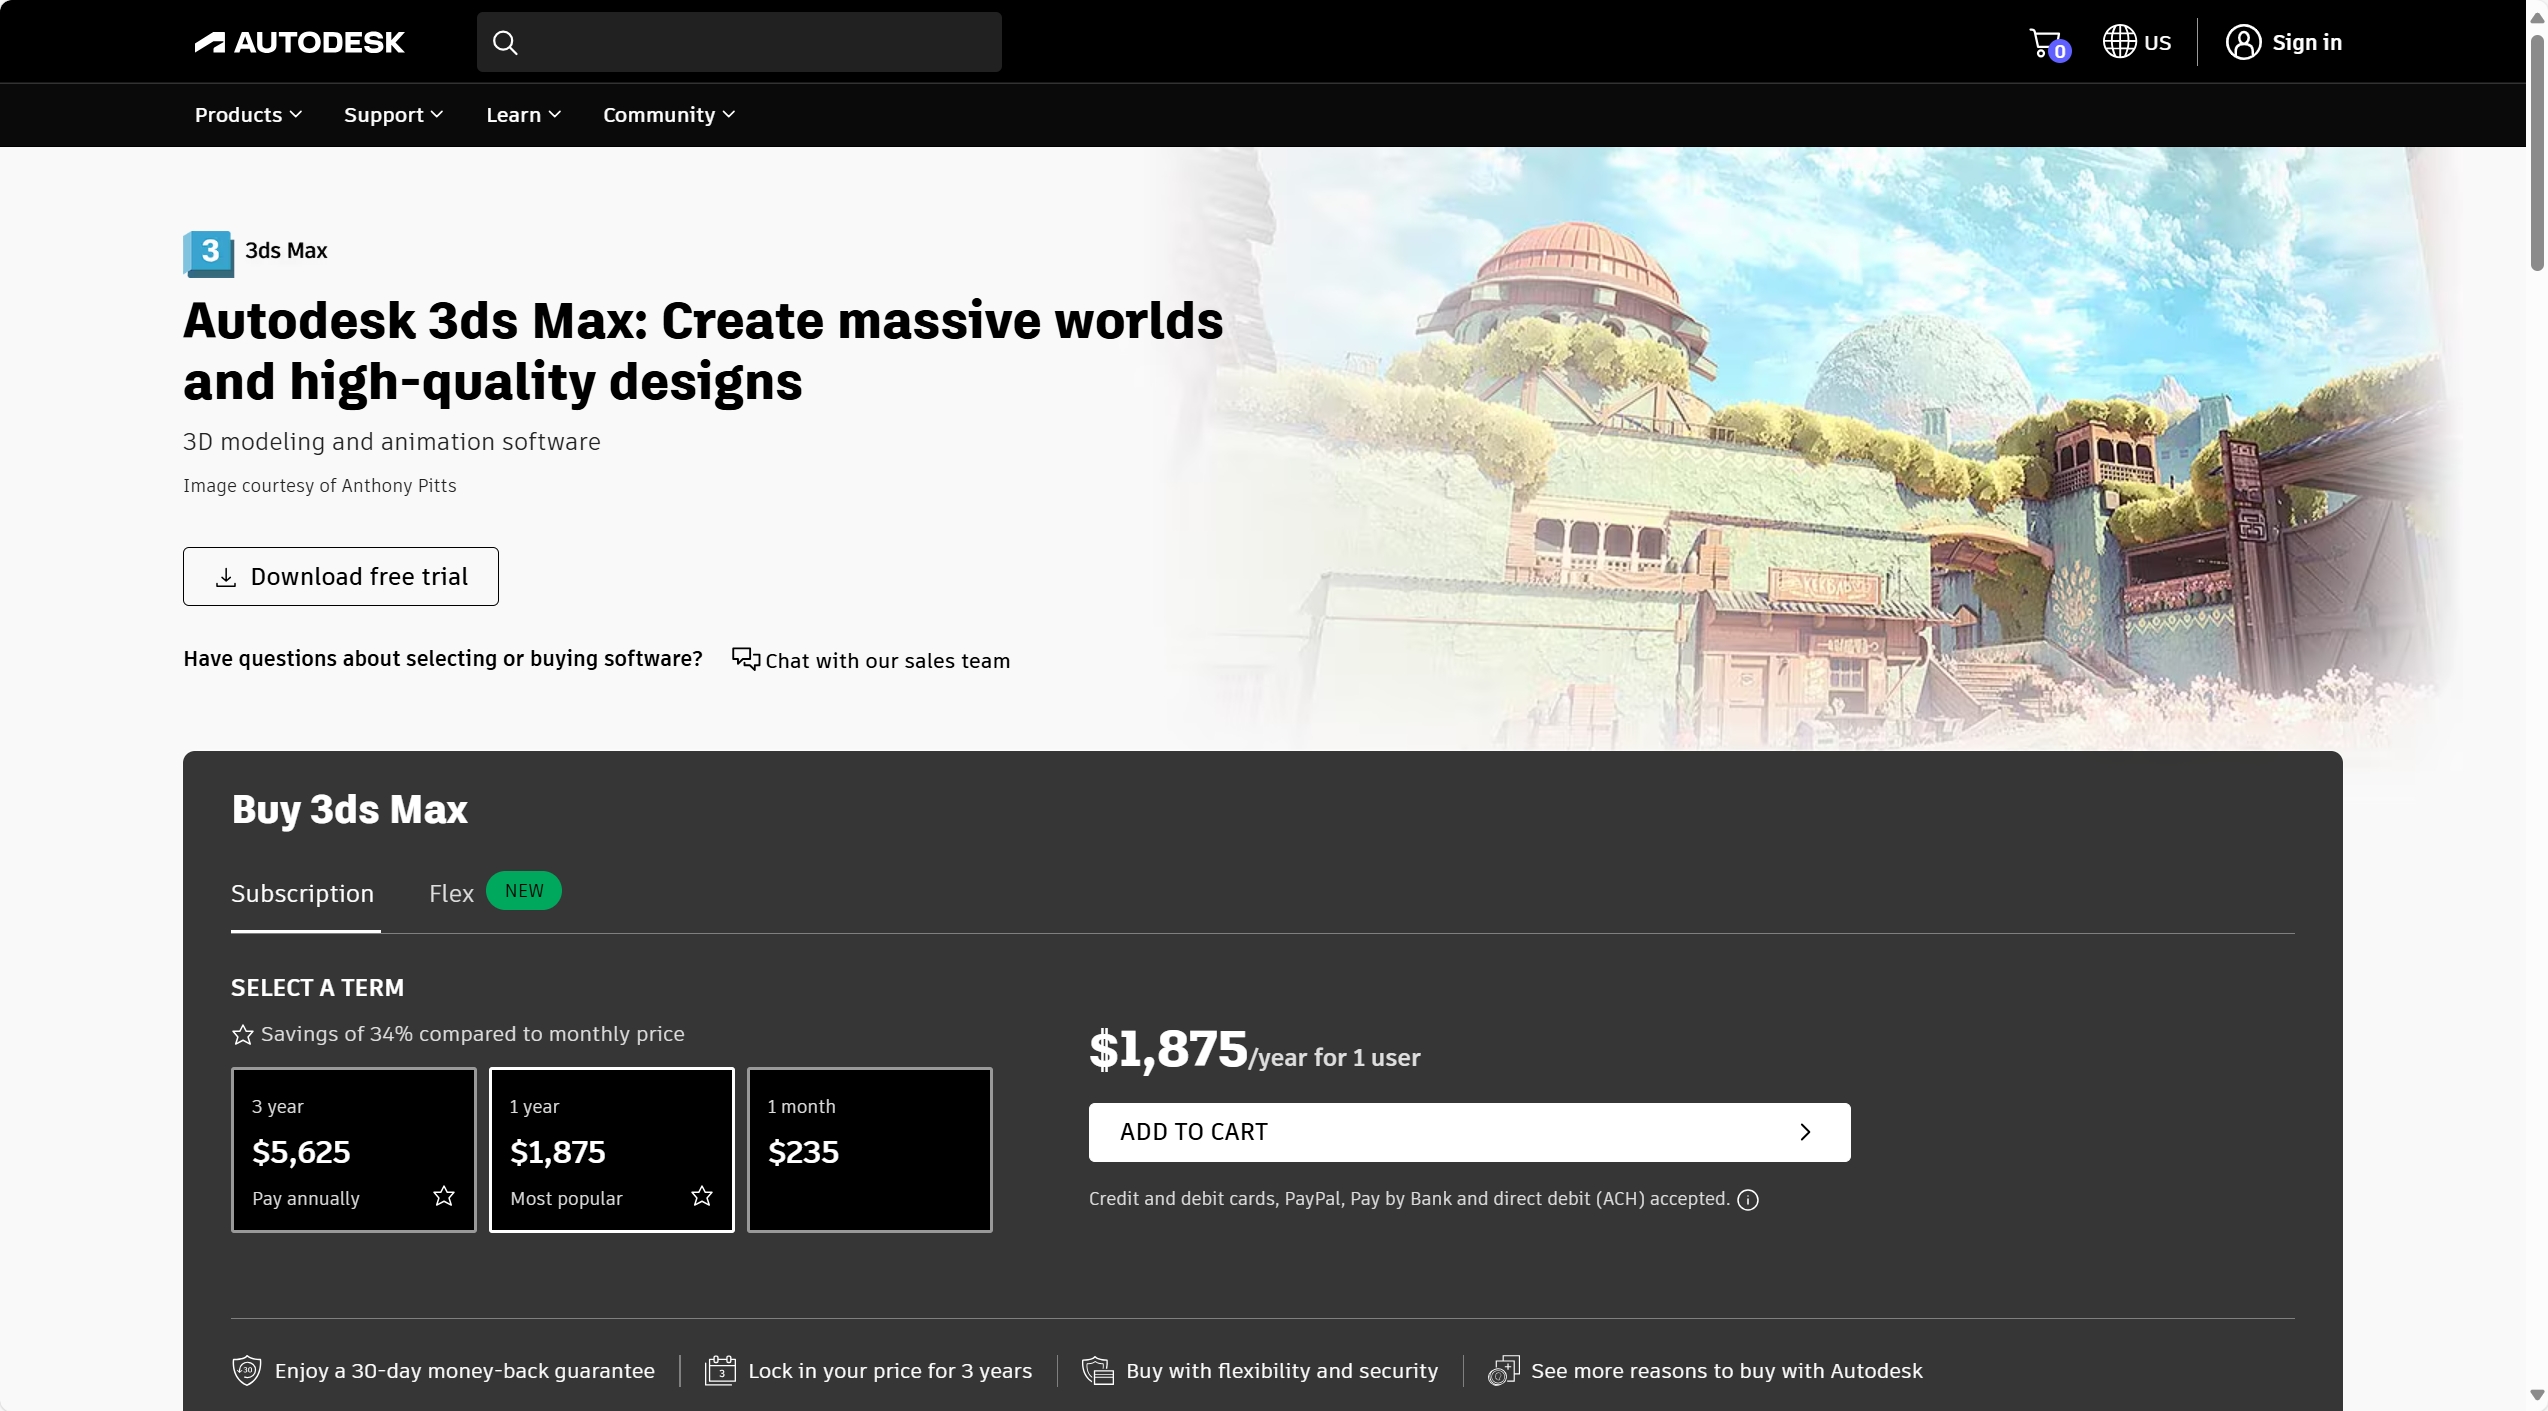This screenshot has width=2548, height=1411.
Task: Click the arrow on Add to Cart
Action: pyautogui.click(x=1805, y=1132)
